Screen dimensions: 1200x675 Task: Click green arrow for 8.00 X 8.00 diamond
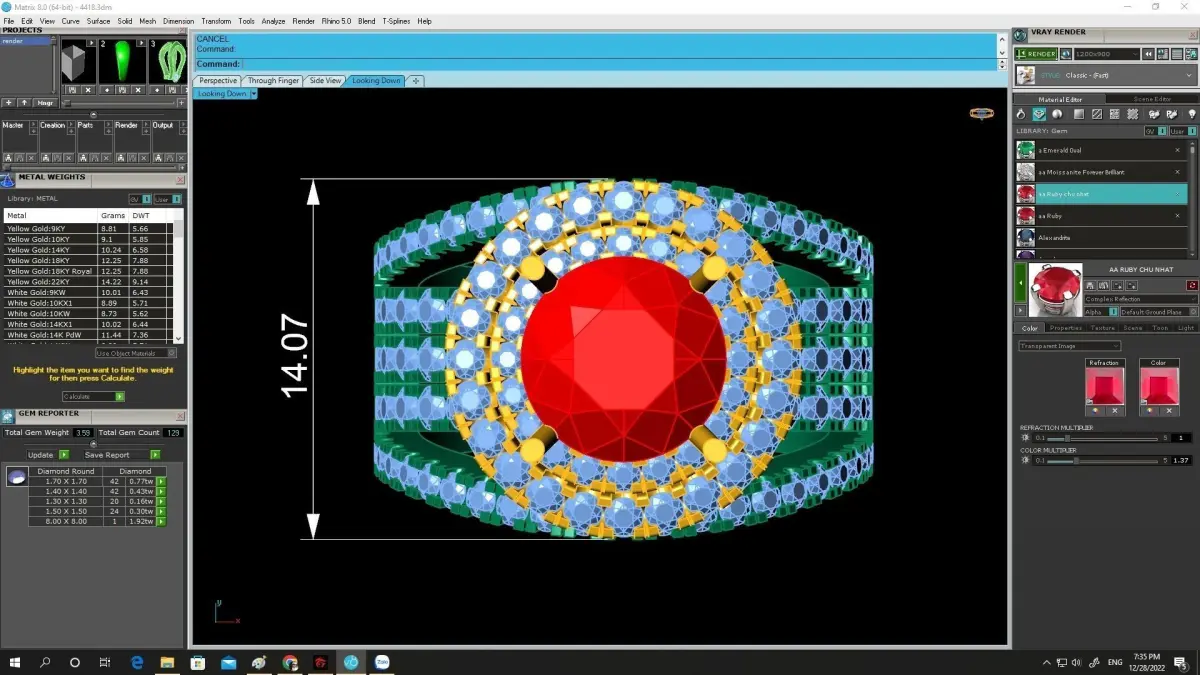click(x=160, y=521)
